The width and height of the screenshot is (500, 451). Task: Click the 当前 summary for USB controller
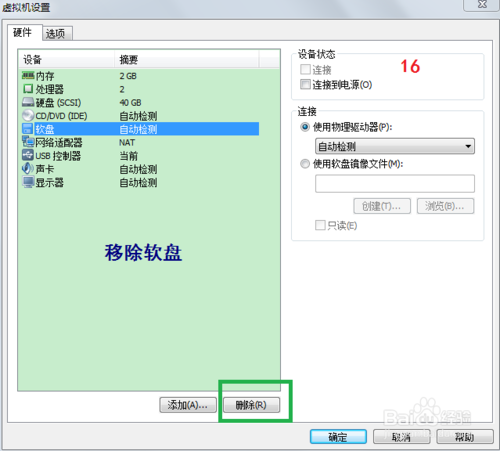[129, 156]
